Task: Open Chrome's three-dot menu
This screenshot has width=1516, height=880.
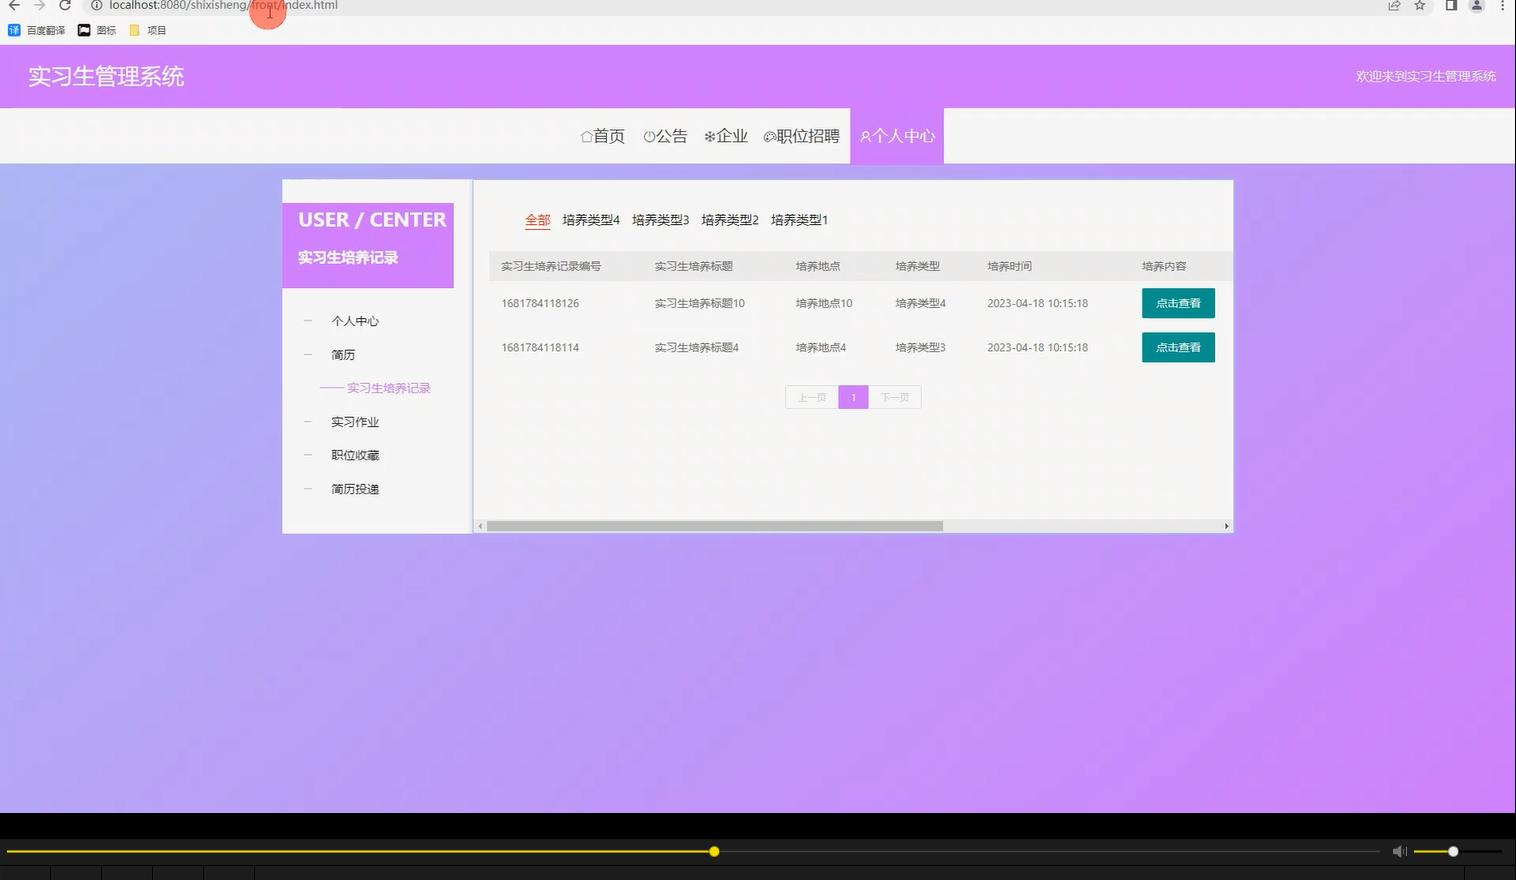Action: (x=1503, y=6)
